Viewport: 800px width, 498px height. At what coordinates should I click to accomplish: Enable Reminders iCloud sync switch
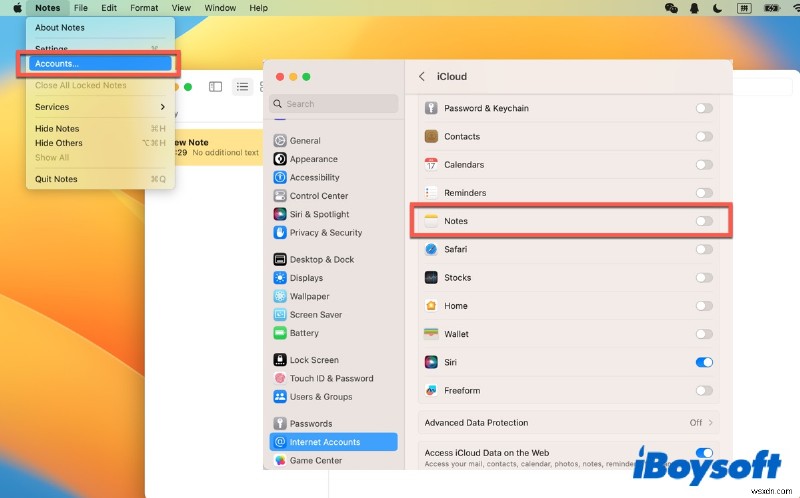[704, 193]
